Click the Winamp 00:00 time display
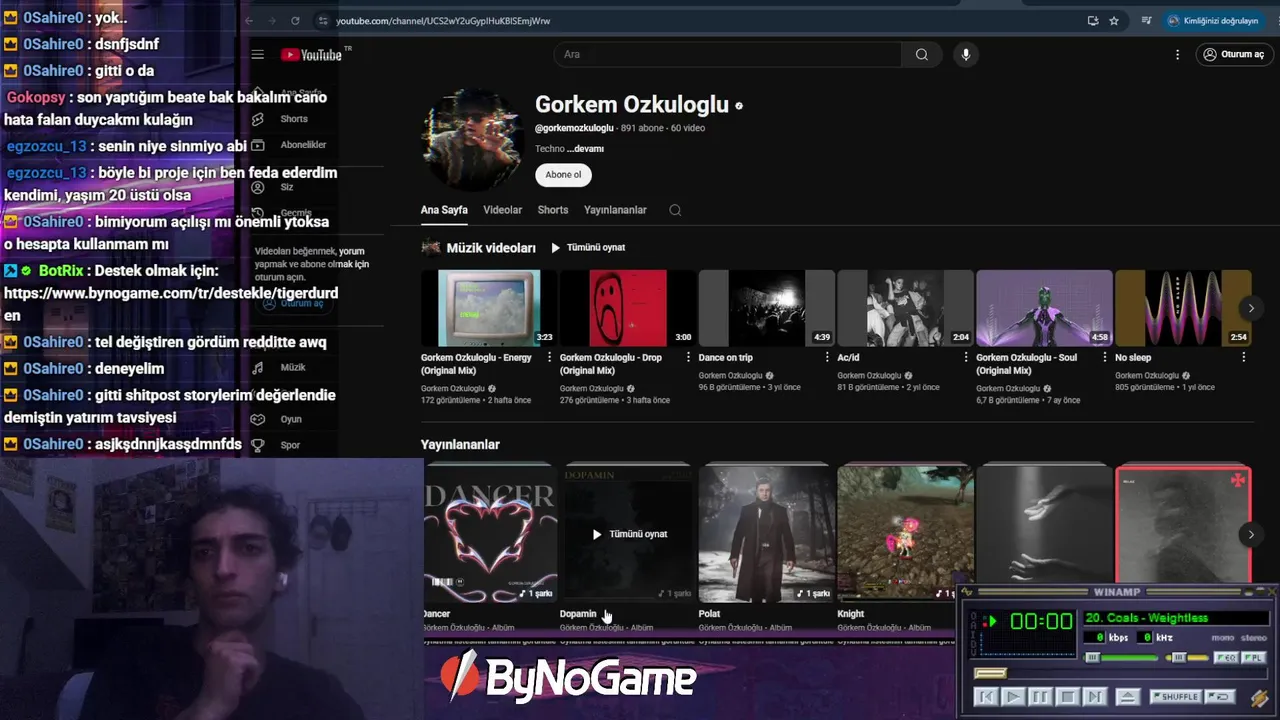Image resolution: width=1280 pixels, height=720 pixels. pos(1041,621)
